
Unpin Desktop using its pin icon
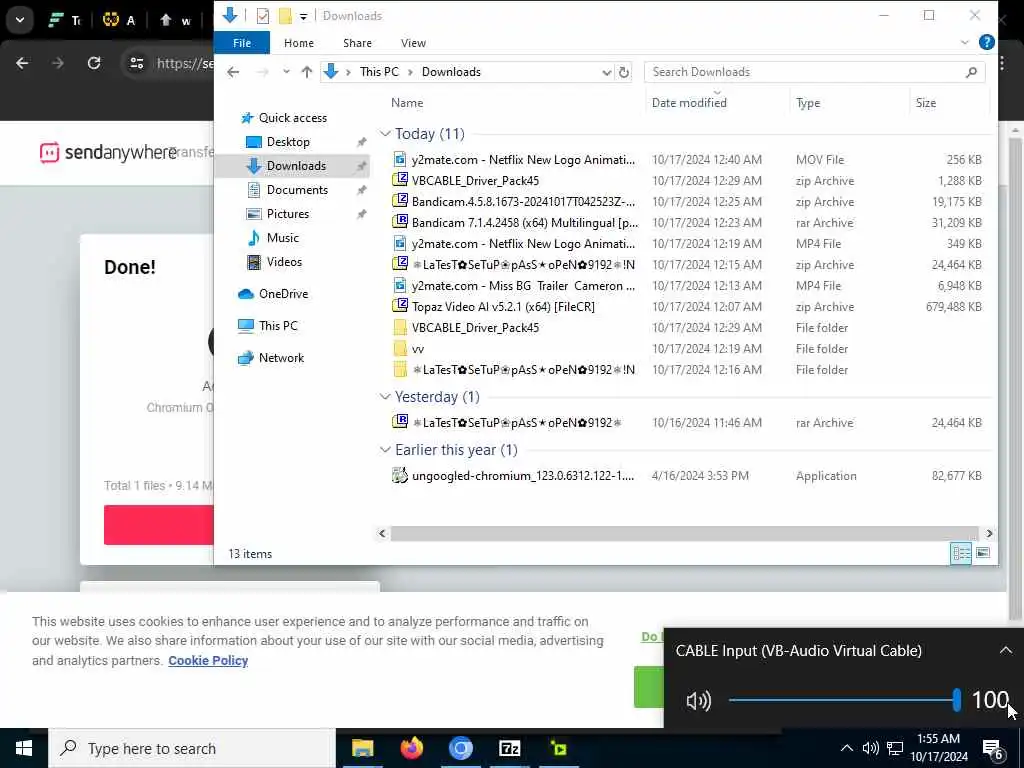click(361, 142)
